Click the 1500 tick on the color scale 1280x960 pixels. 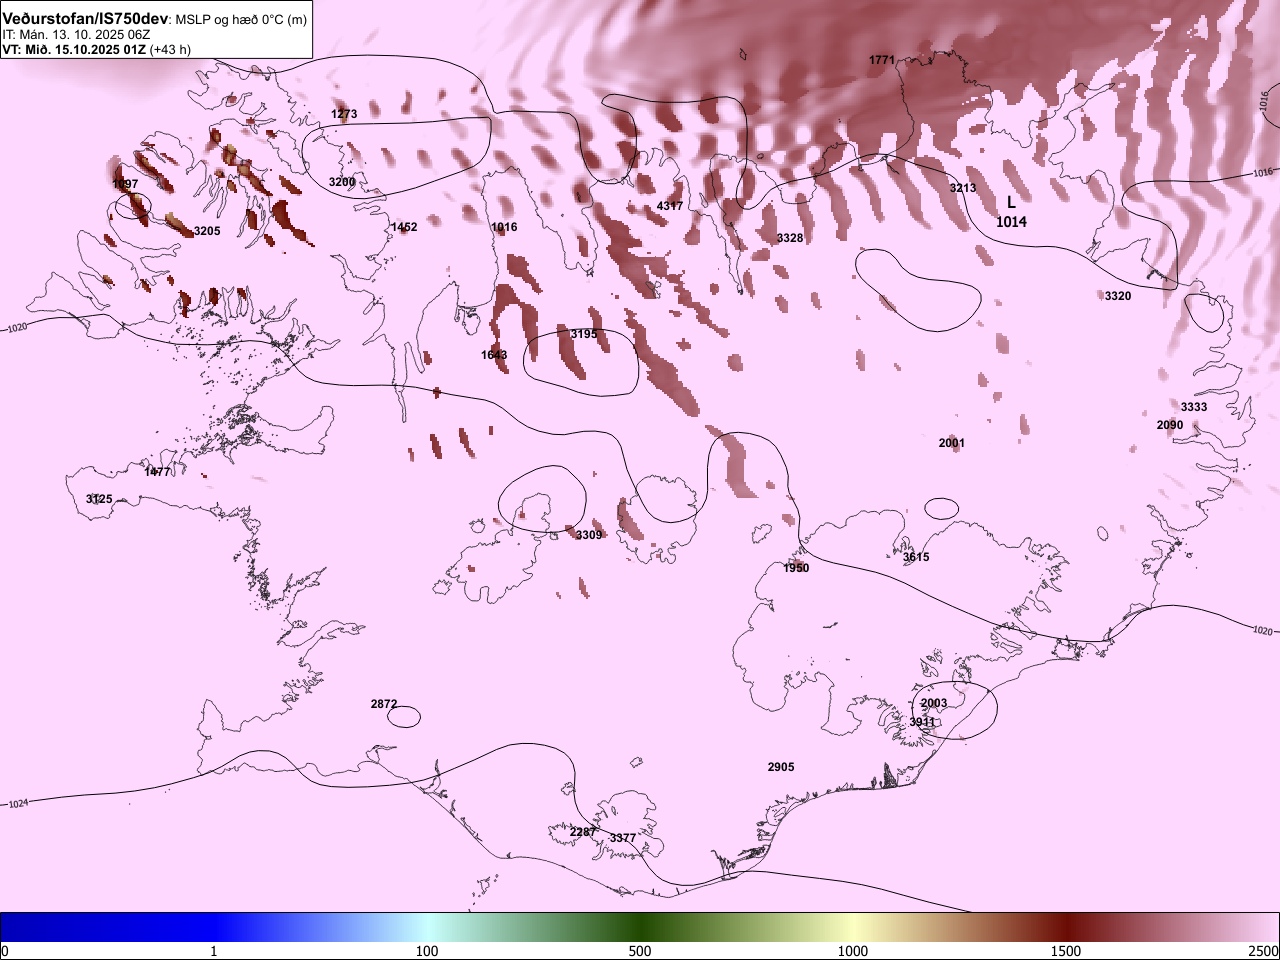click(x=1066, y=951)
